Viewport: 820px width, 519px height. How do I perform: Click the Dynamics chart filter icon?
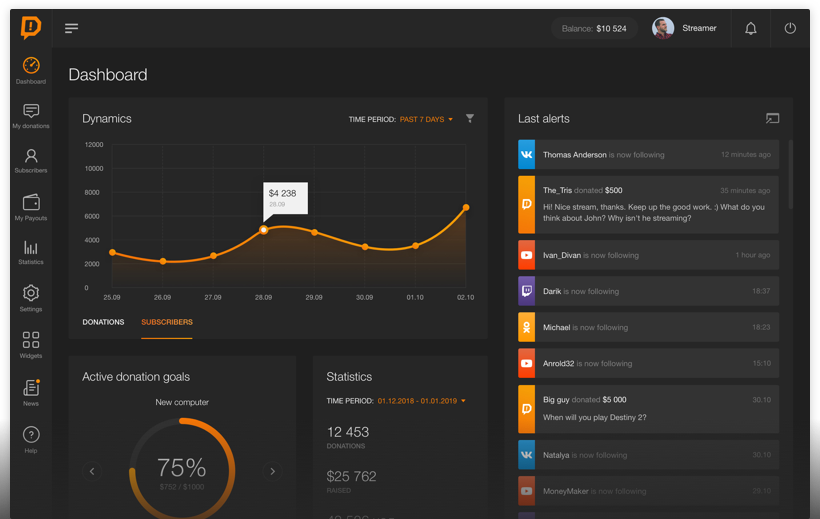tap(470, 119)
